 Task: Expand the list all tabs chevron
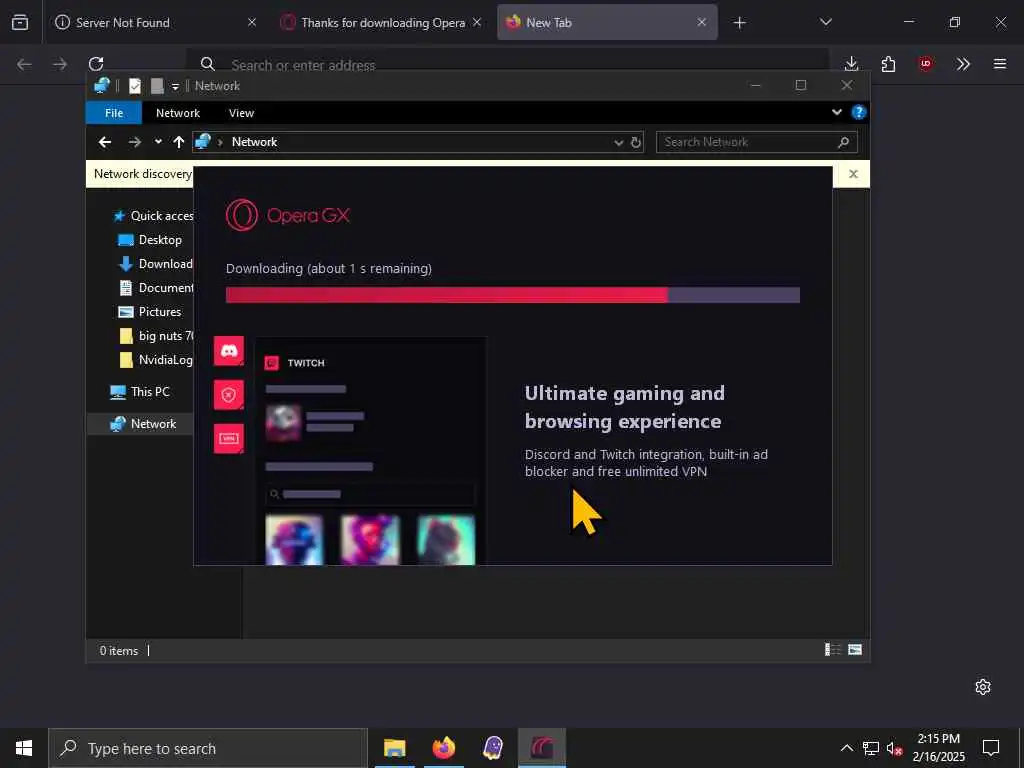click(825, 22)
